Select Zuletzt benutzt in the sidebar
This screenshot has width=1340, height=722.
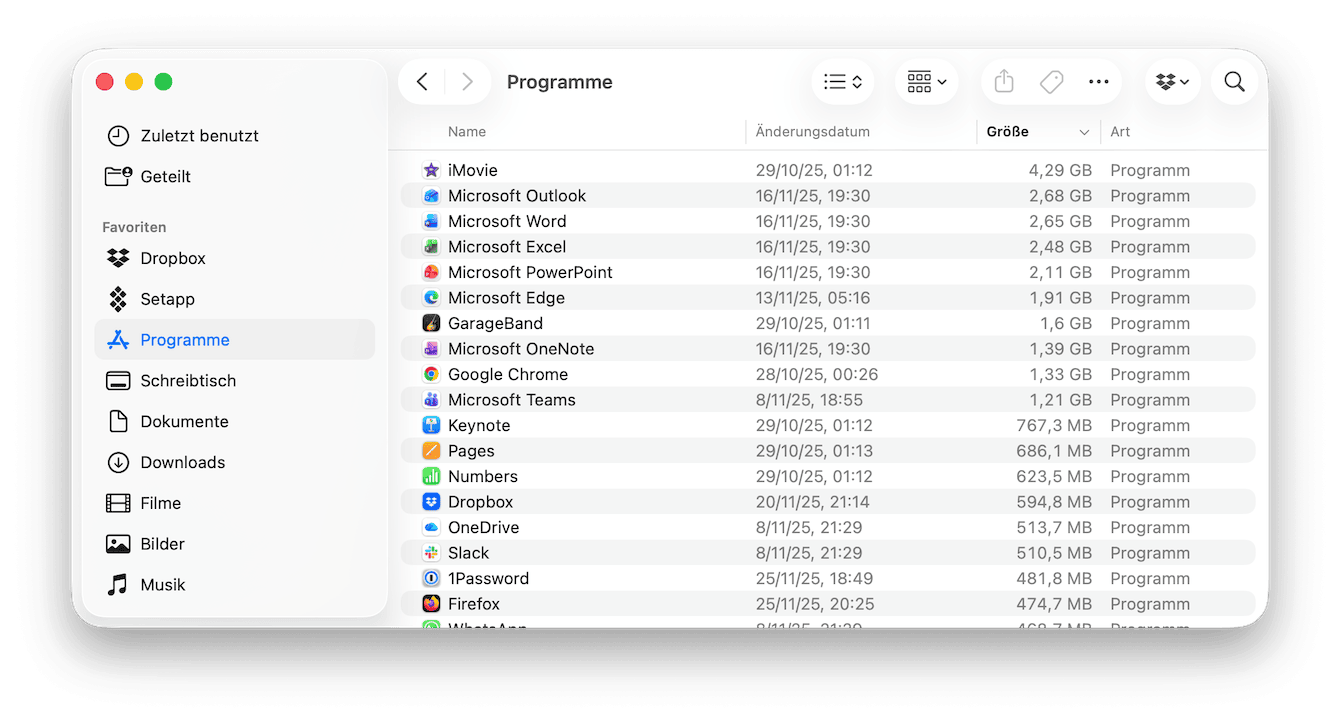pos(199,136)
